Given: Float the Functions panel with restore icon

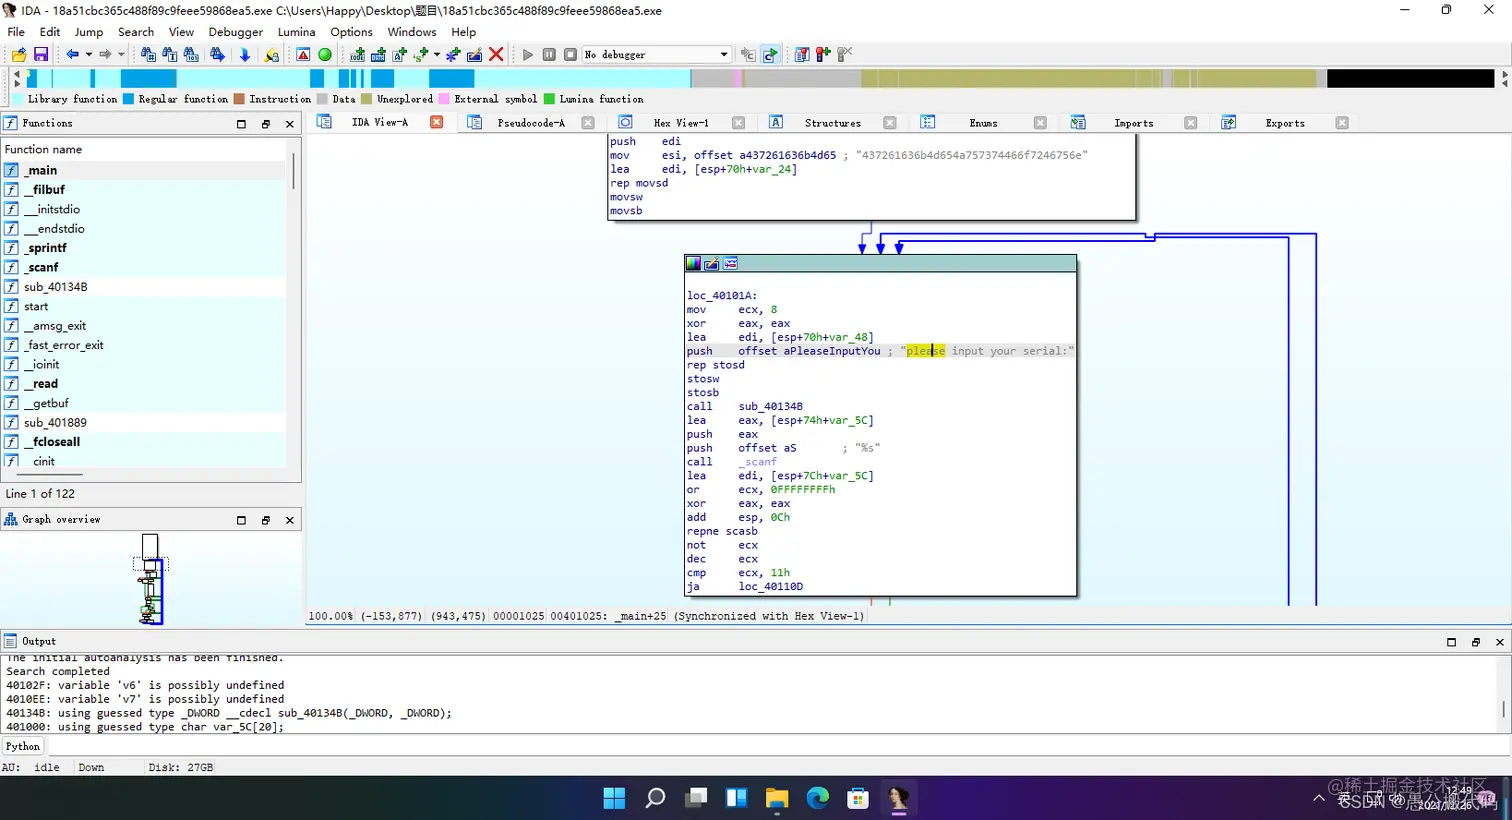Looking at the screenshot, I should 266,124.
